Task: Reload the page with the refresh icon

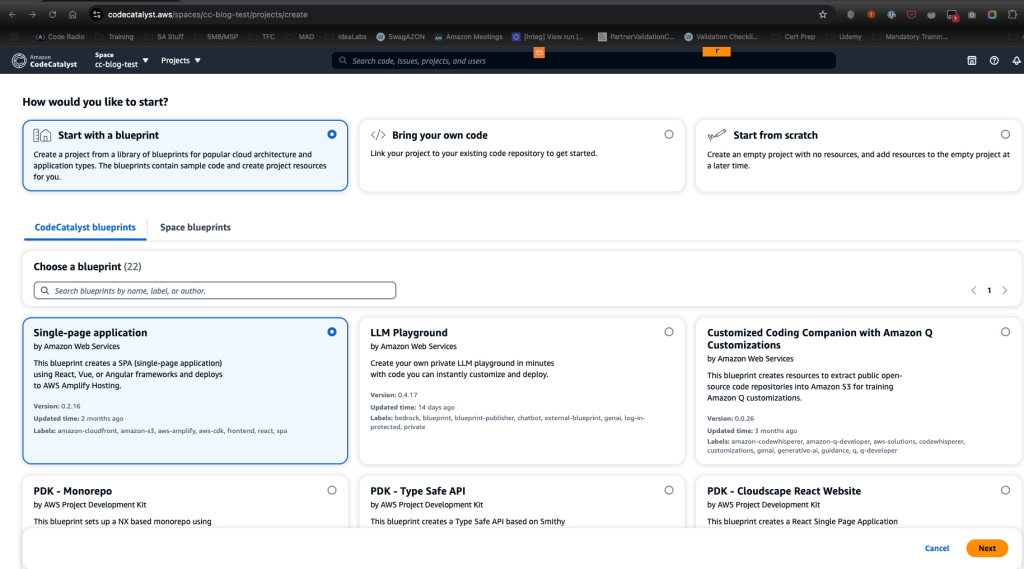Action: [x=52, y=14]
